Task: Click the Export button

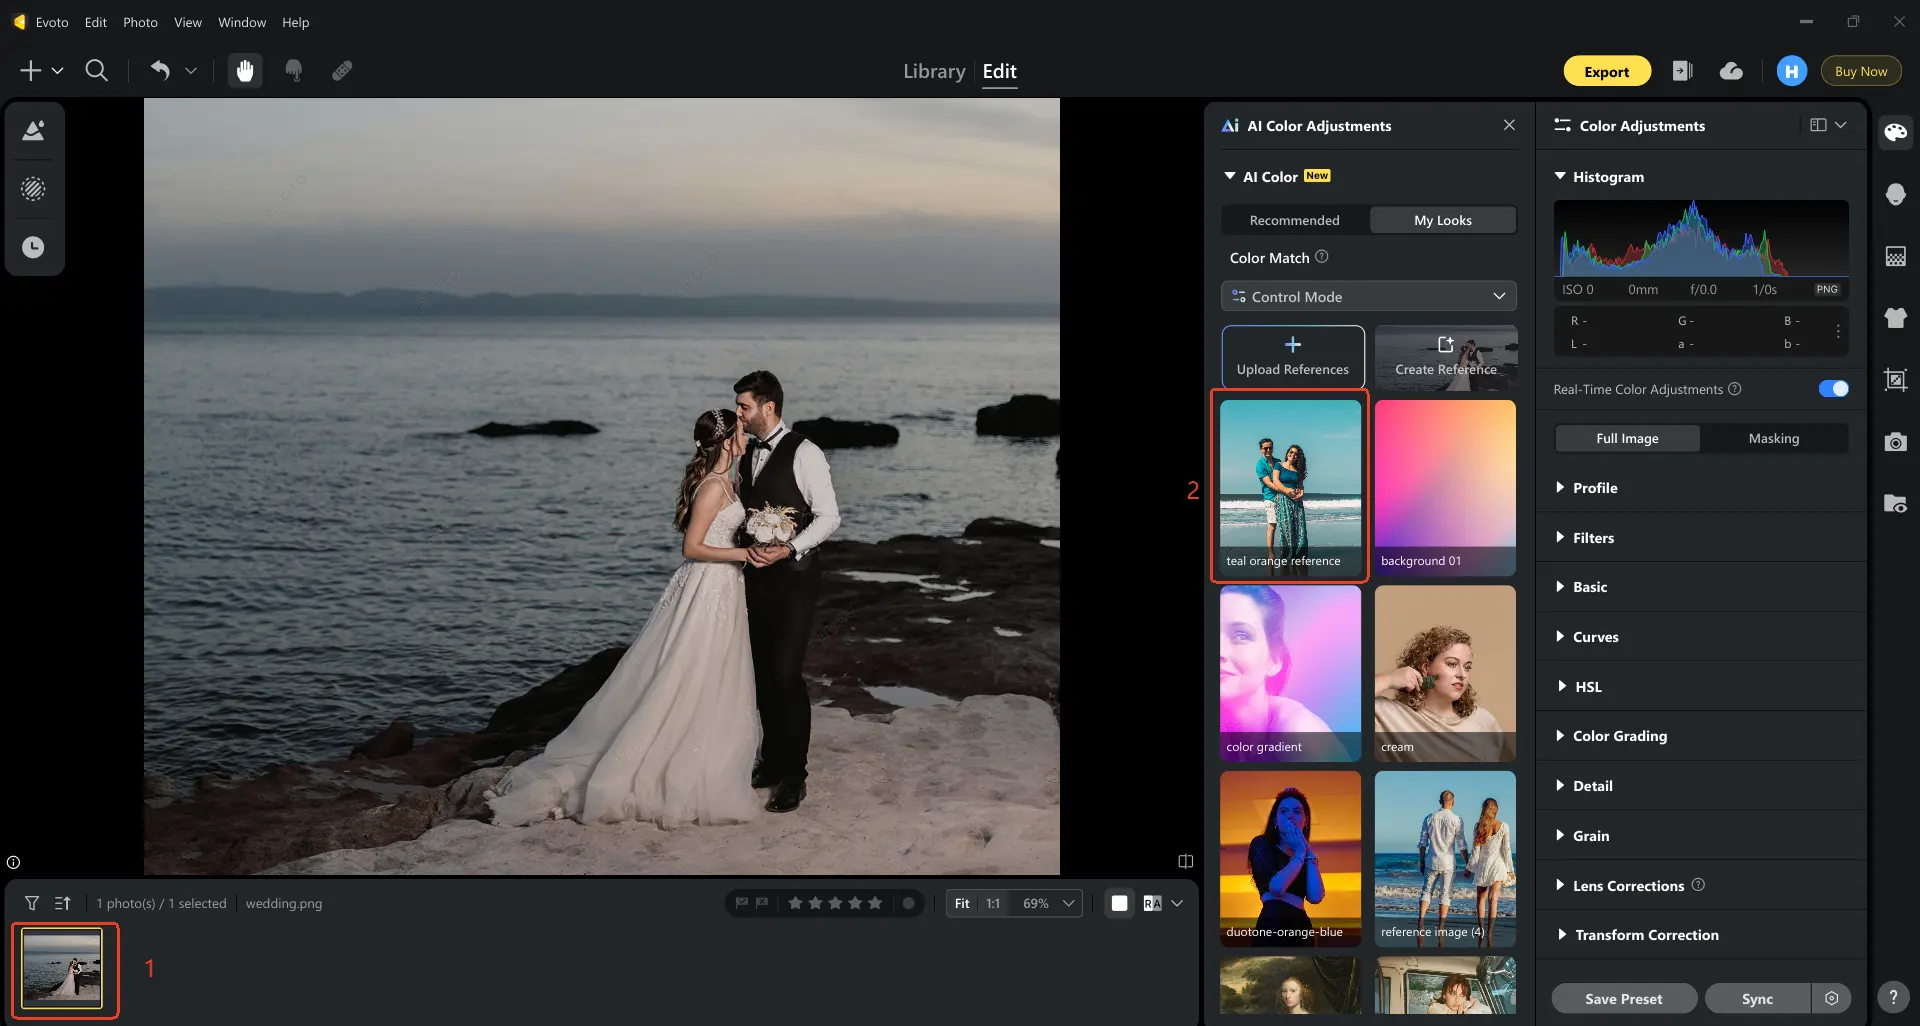Action: 1606,70
